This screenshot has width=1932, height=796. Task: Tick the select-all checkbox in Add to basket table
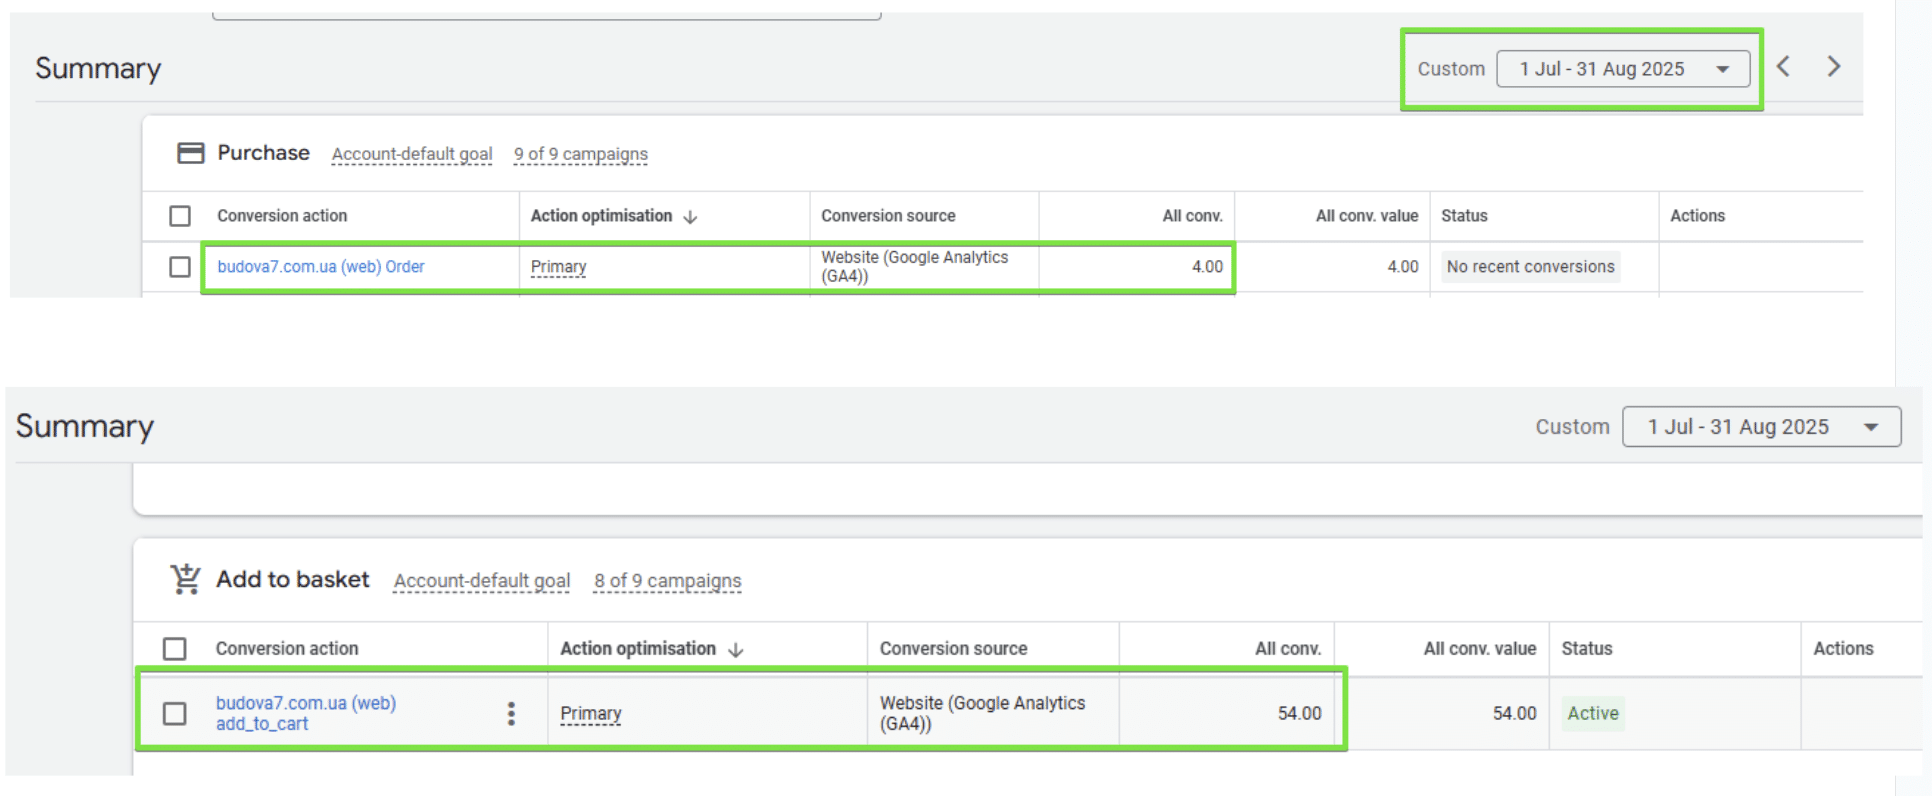pyautogui.click(x=175, y=649)
